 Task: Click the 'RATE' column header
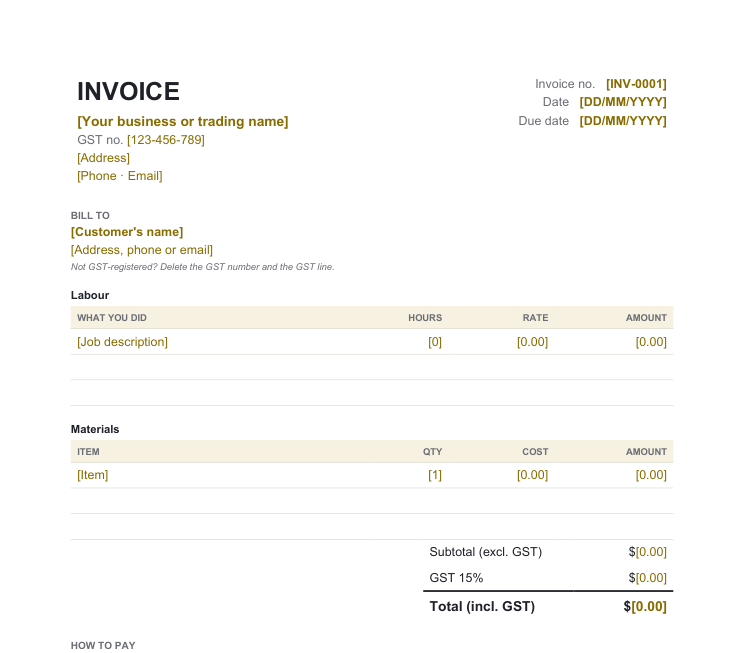pyautogui.click(x=535, y=318)
